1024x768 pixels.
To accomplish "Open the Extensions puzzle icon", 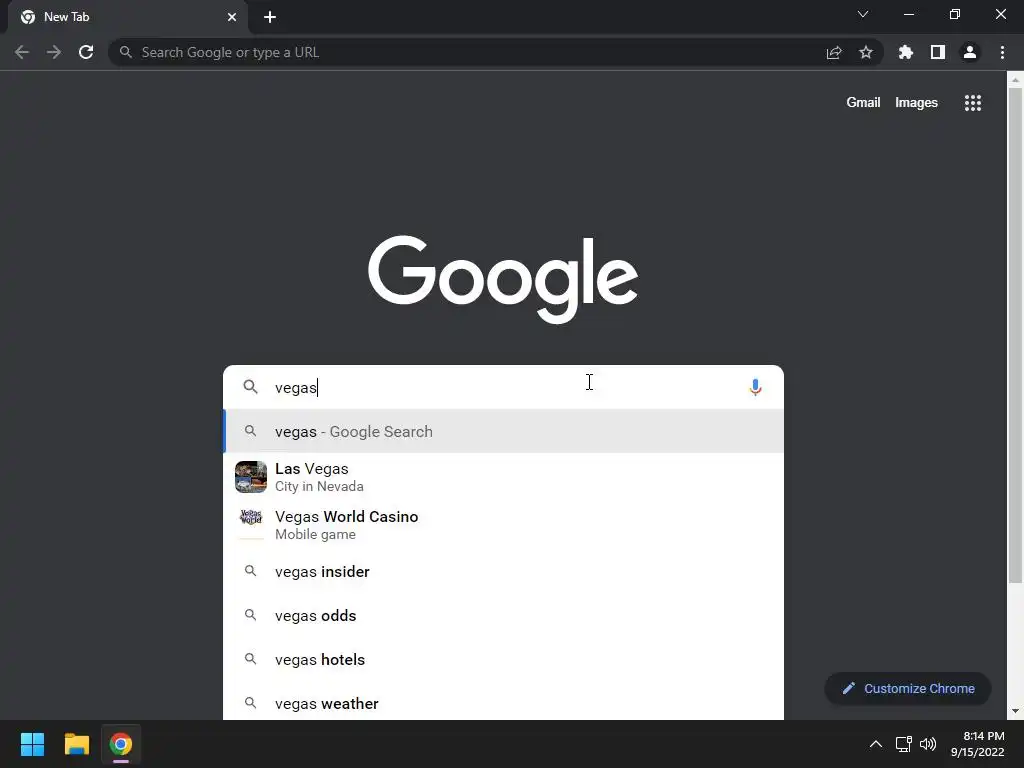I will click(x=905, y=52).
